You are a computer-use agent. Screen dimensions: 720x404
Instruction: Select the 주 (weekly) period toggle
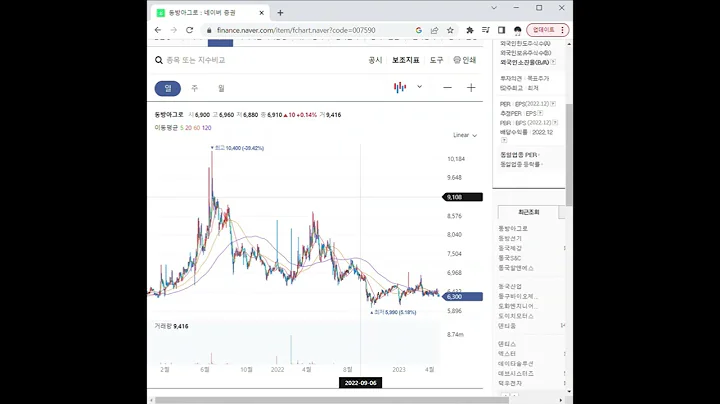coord(194,88)
